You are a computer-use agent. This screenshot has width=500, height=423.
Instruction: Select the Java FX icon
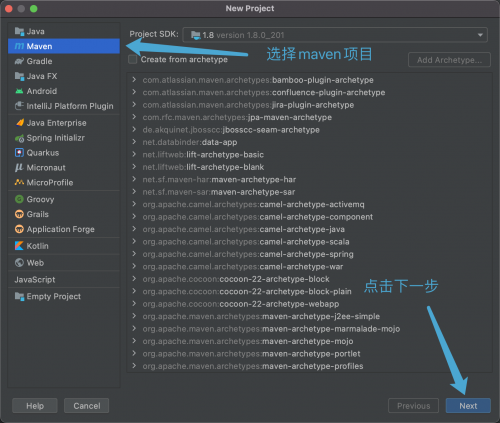pyautogui.click(x=19, y=76)
